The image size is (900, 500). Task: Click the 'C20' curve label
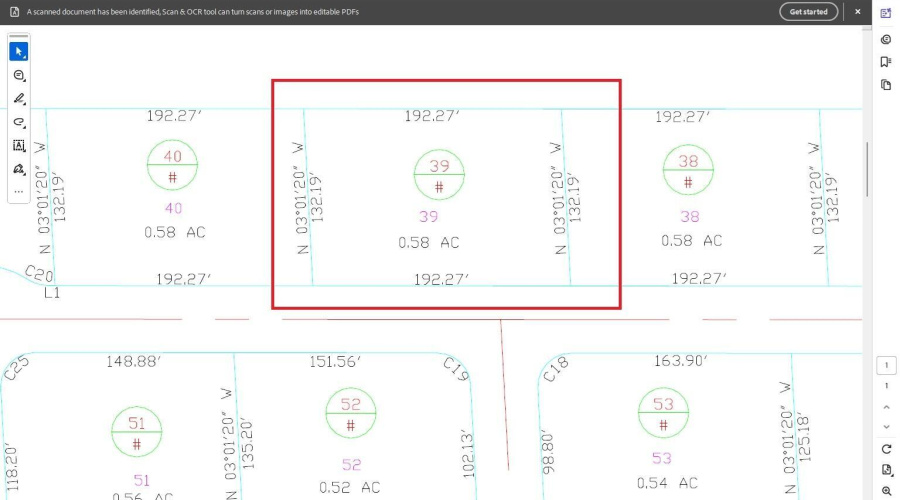click(x=39, y=274)
